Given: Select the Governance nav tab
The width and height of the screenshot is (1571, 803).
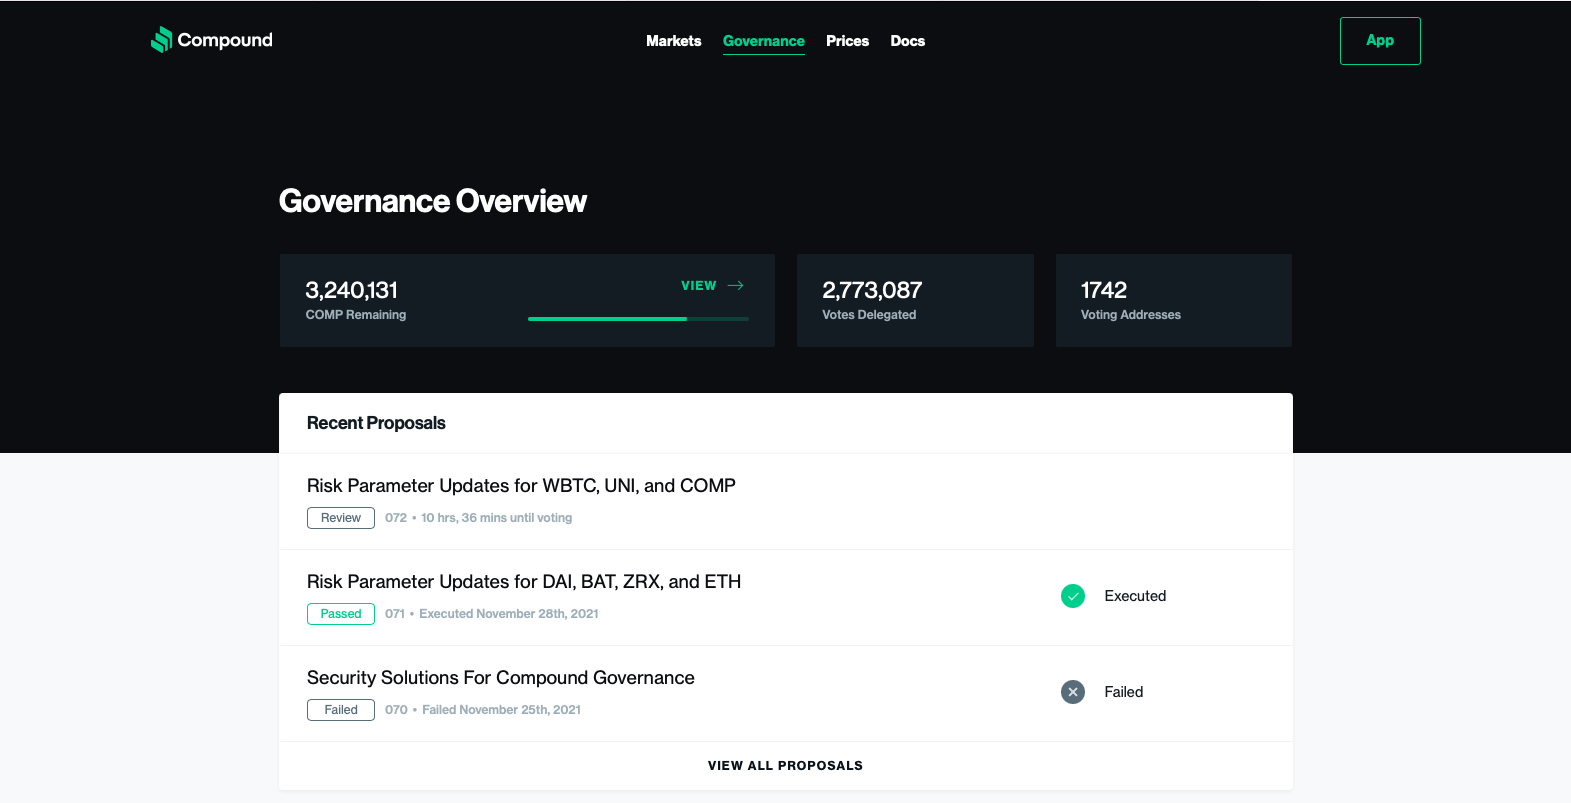Looking at the screenshot, I should point(764,41).
